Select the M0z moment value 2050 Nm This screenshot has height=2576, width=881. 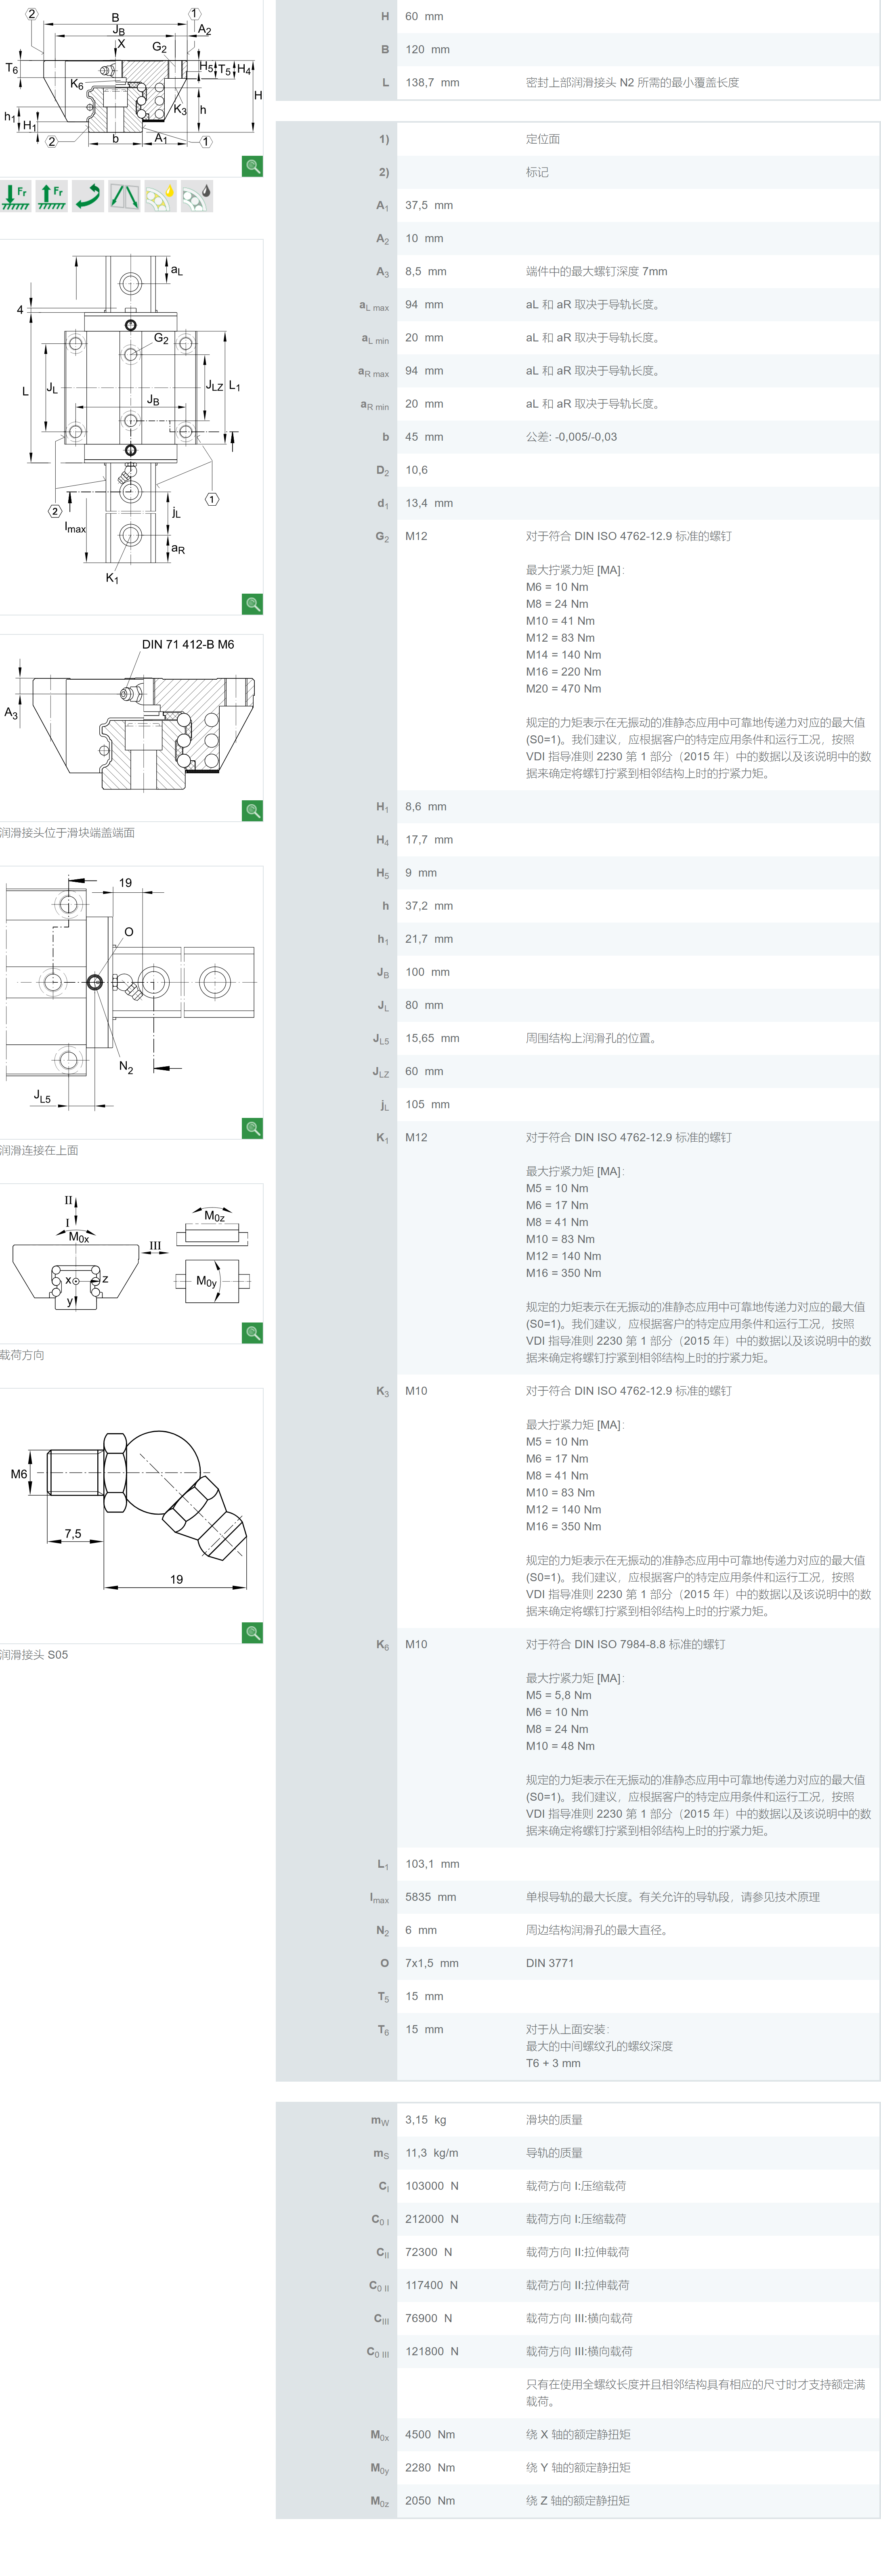(x=430, y=2501)
